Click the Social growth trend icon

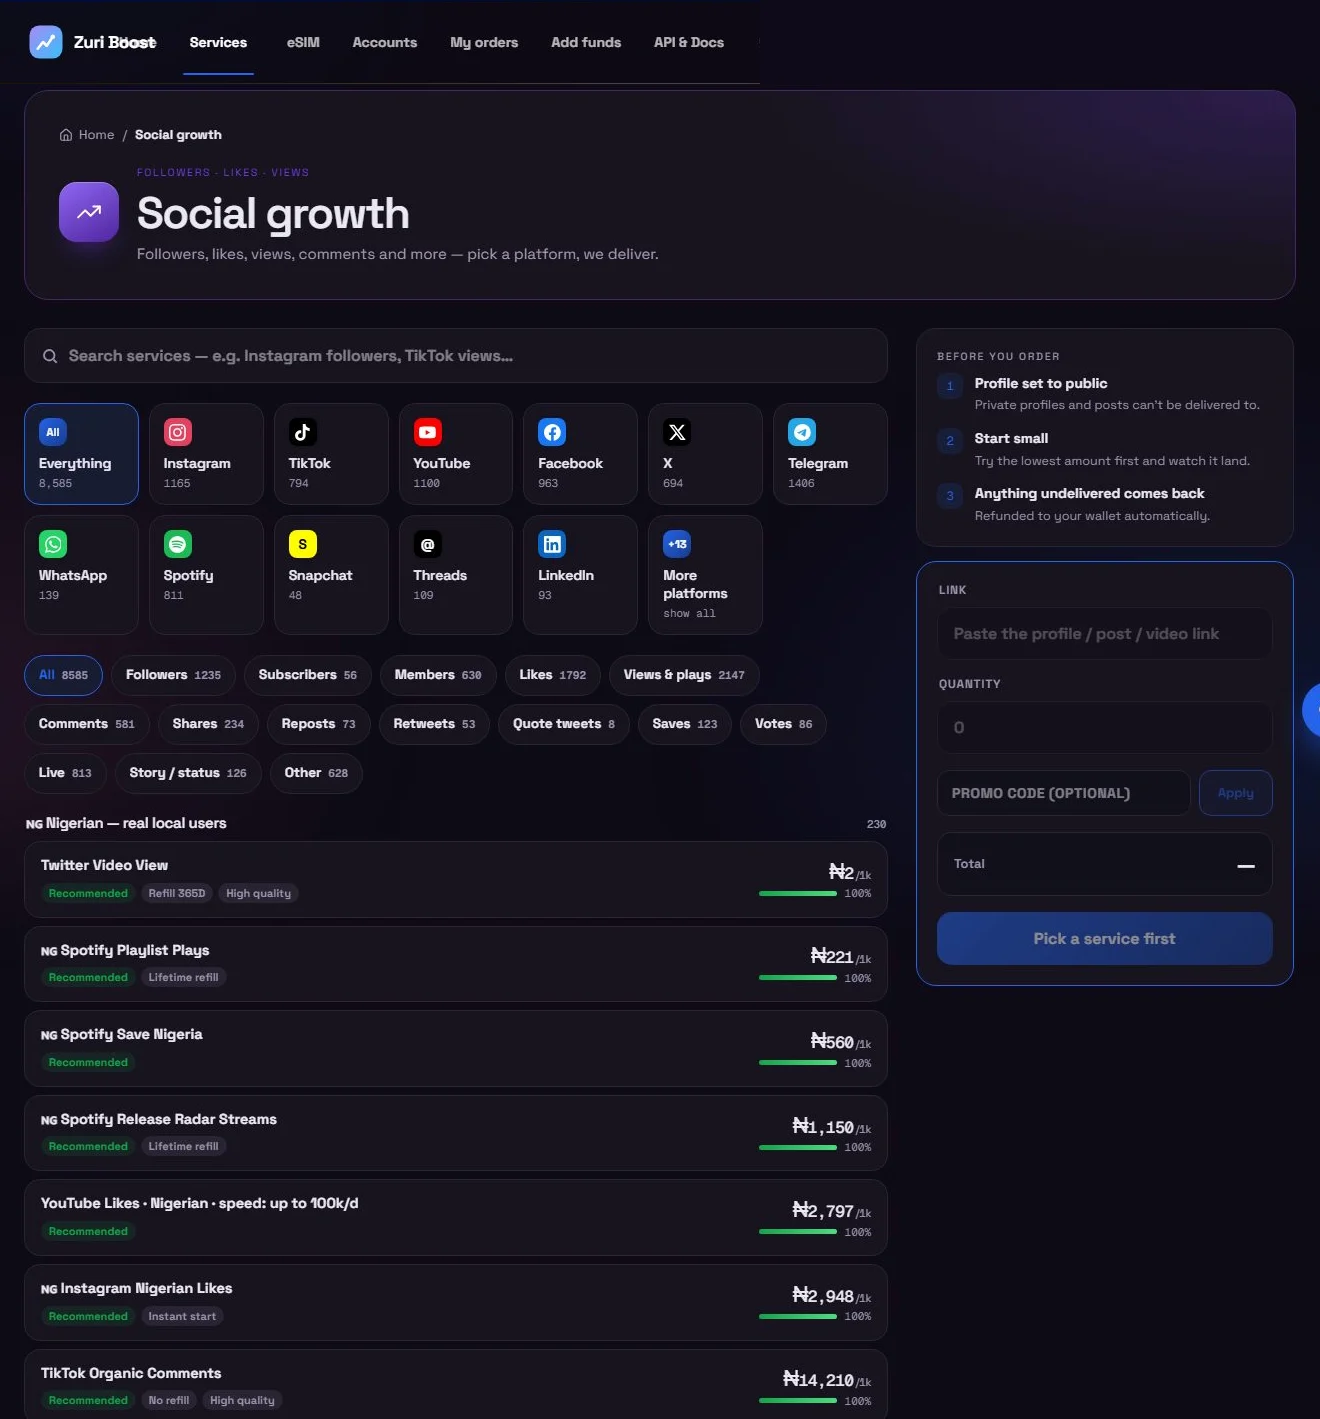89,212
